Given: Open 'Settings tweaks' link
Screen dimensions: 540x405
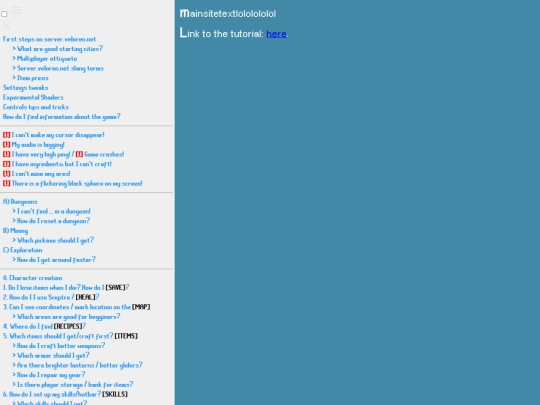Looking at the screenshot, I should [x=25, y=87].
